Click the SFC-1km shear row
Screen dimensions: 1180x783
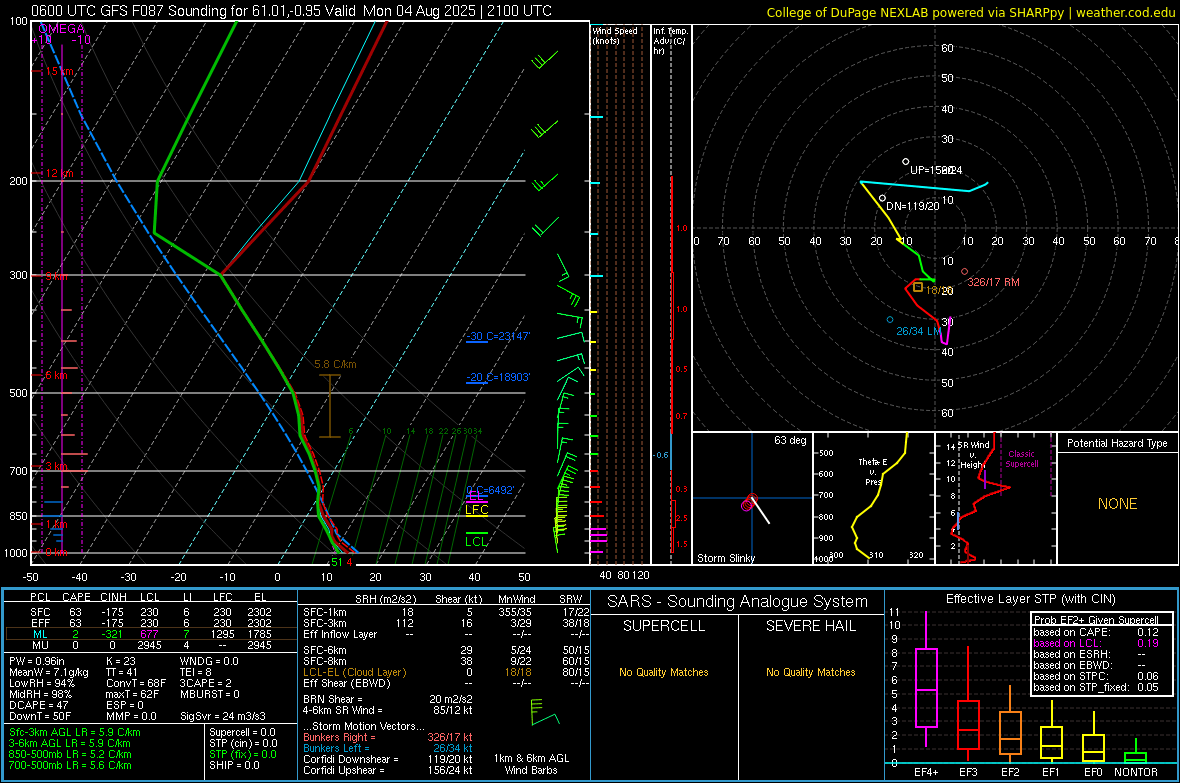446,612
